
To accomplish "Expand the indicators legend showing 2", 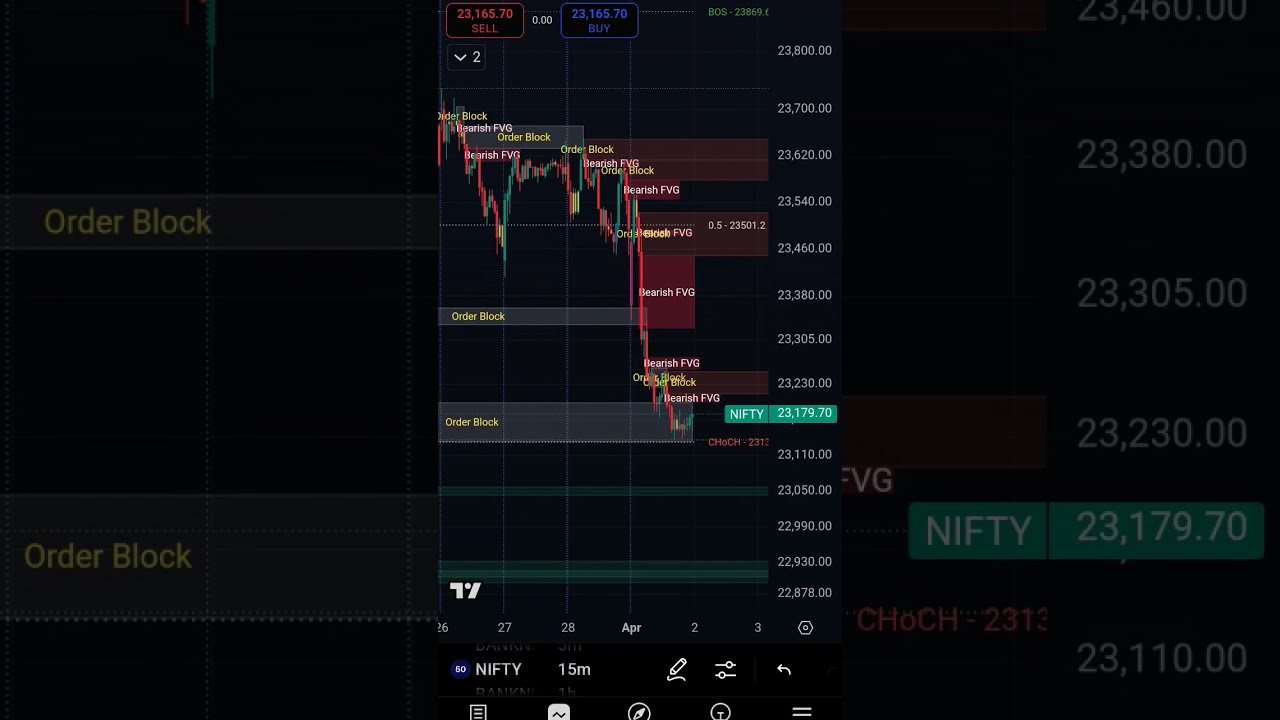I will point(467,57).
